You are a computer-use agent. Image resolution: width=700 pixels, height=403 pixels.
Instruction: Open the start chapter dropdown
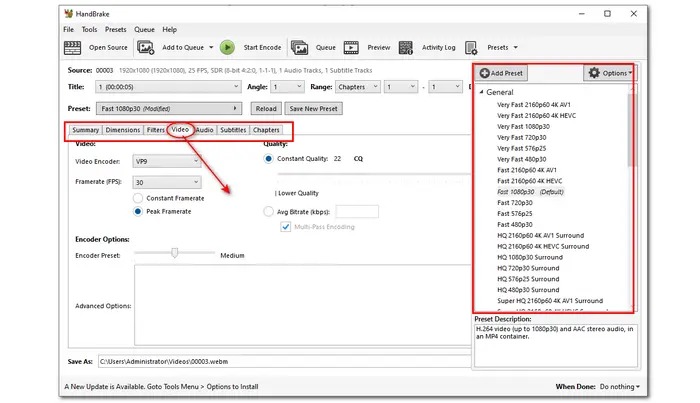pyautogui.click(x=401, y=87)
